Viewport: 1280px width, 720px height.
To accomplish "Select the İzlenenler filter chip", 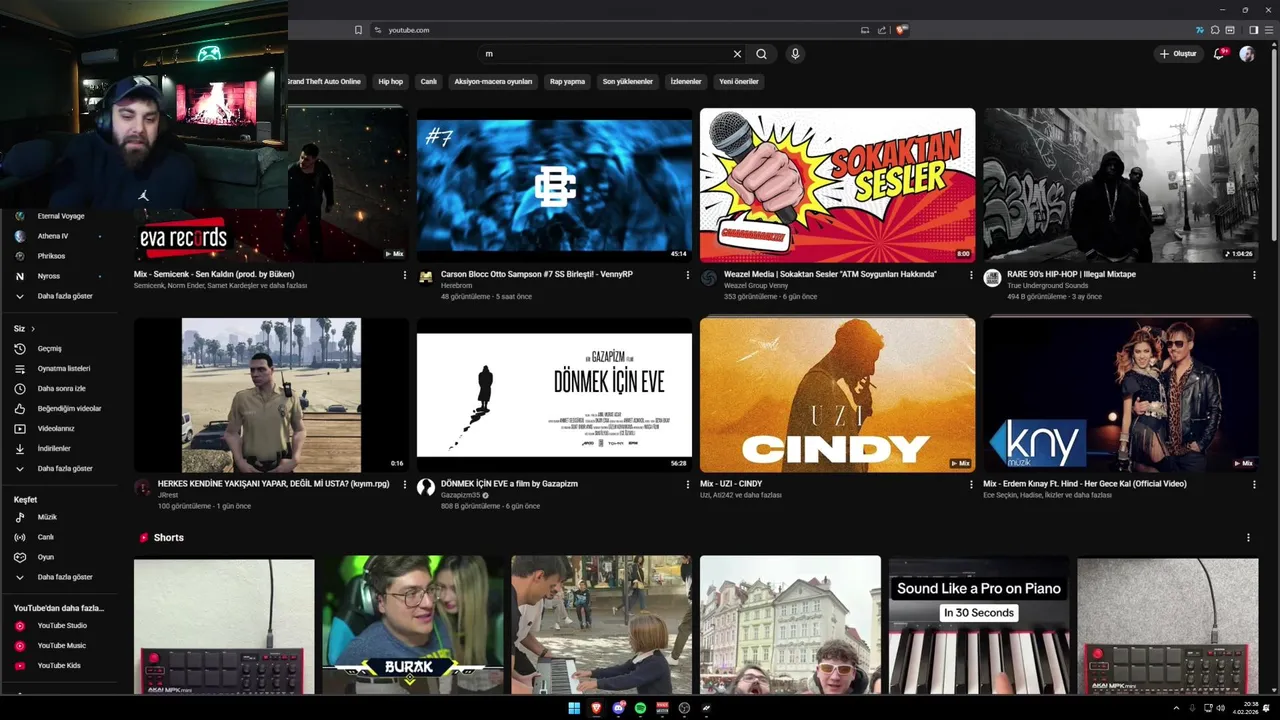I will [x=686, y=81].
